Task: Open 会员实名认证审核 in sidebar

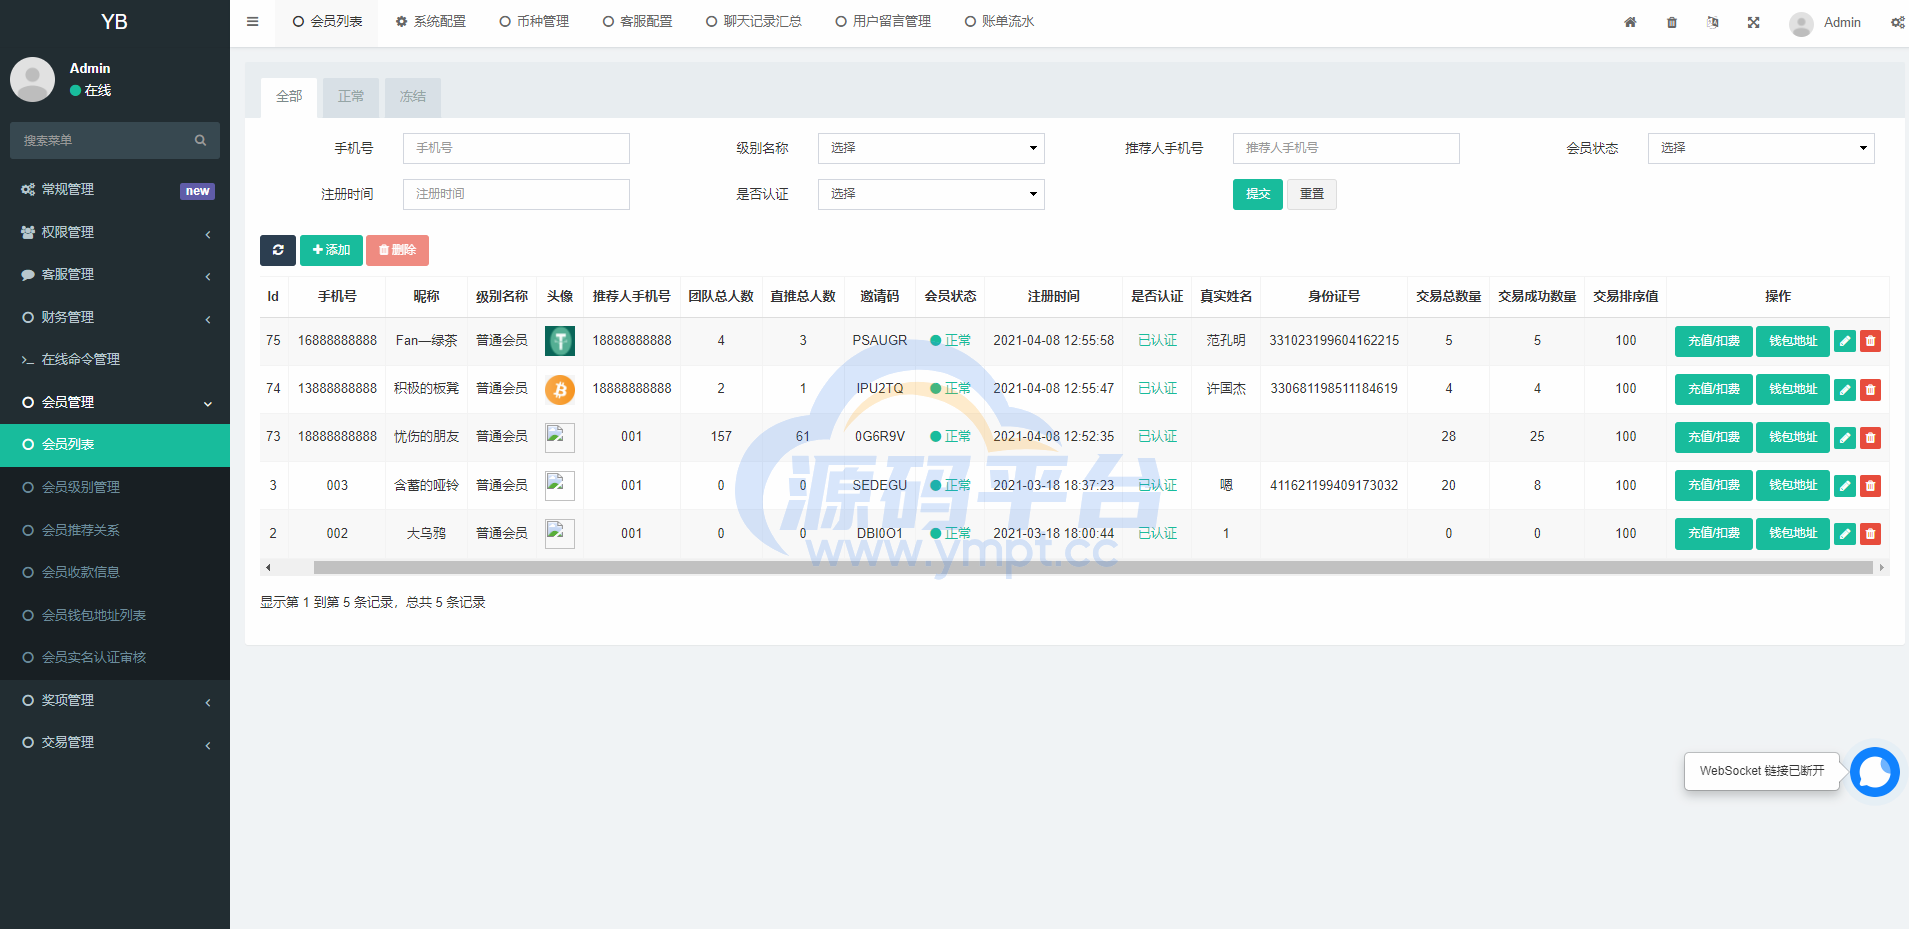Action: [x=115, y=657]
